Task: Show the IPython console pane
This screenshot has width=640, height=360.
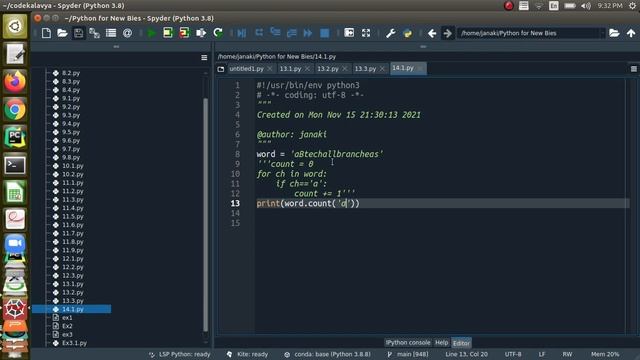Action: [x=408, y=342]
